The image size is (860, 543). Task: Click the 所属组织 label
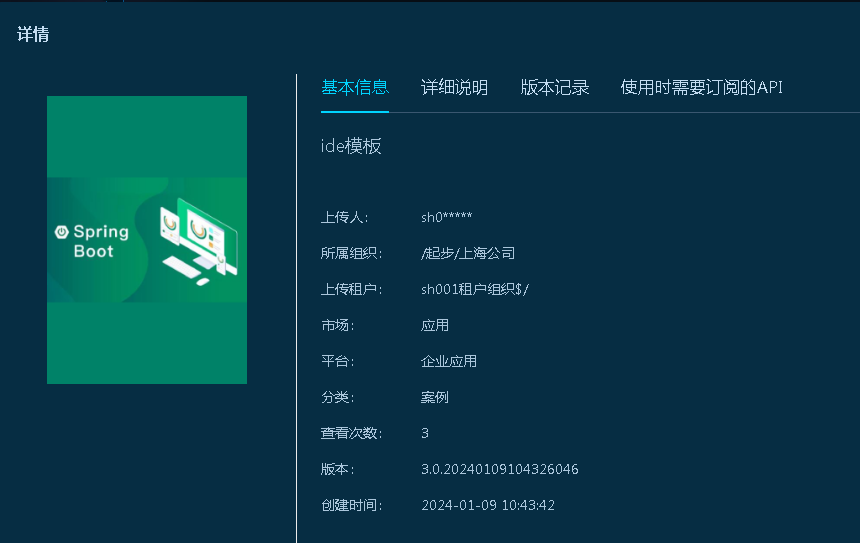pyautogui.click(x=352, y=253)
